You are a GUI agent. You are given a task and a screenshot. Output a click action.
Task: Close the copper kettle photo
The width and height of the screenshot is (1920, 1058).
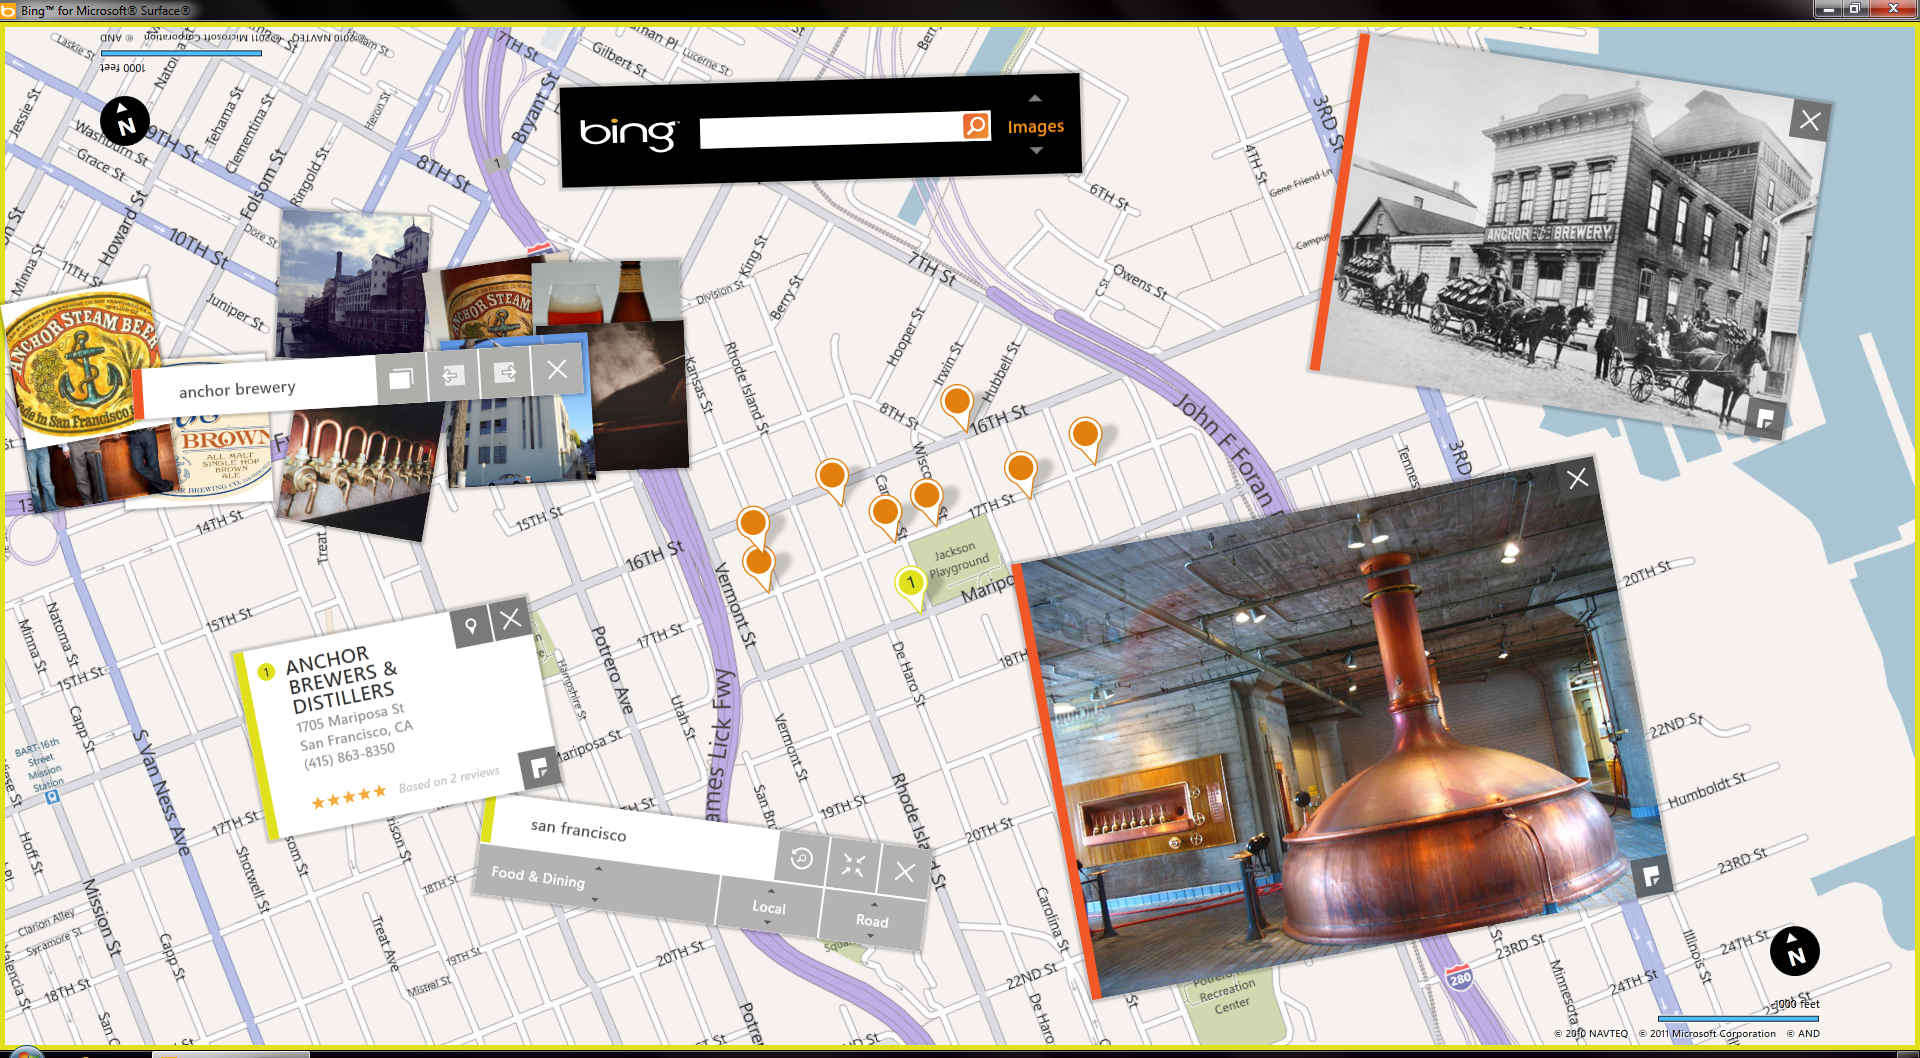1577,478
